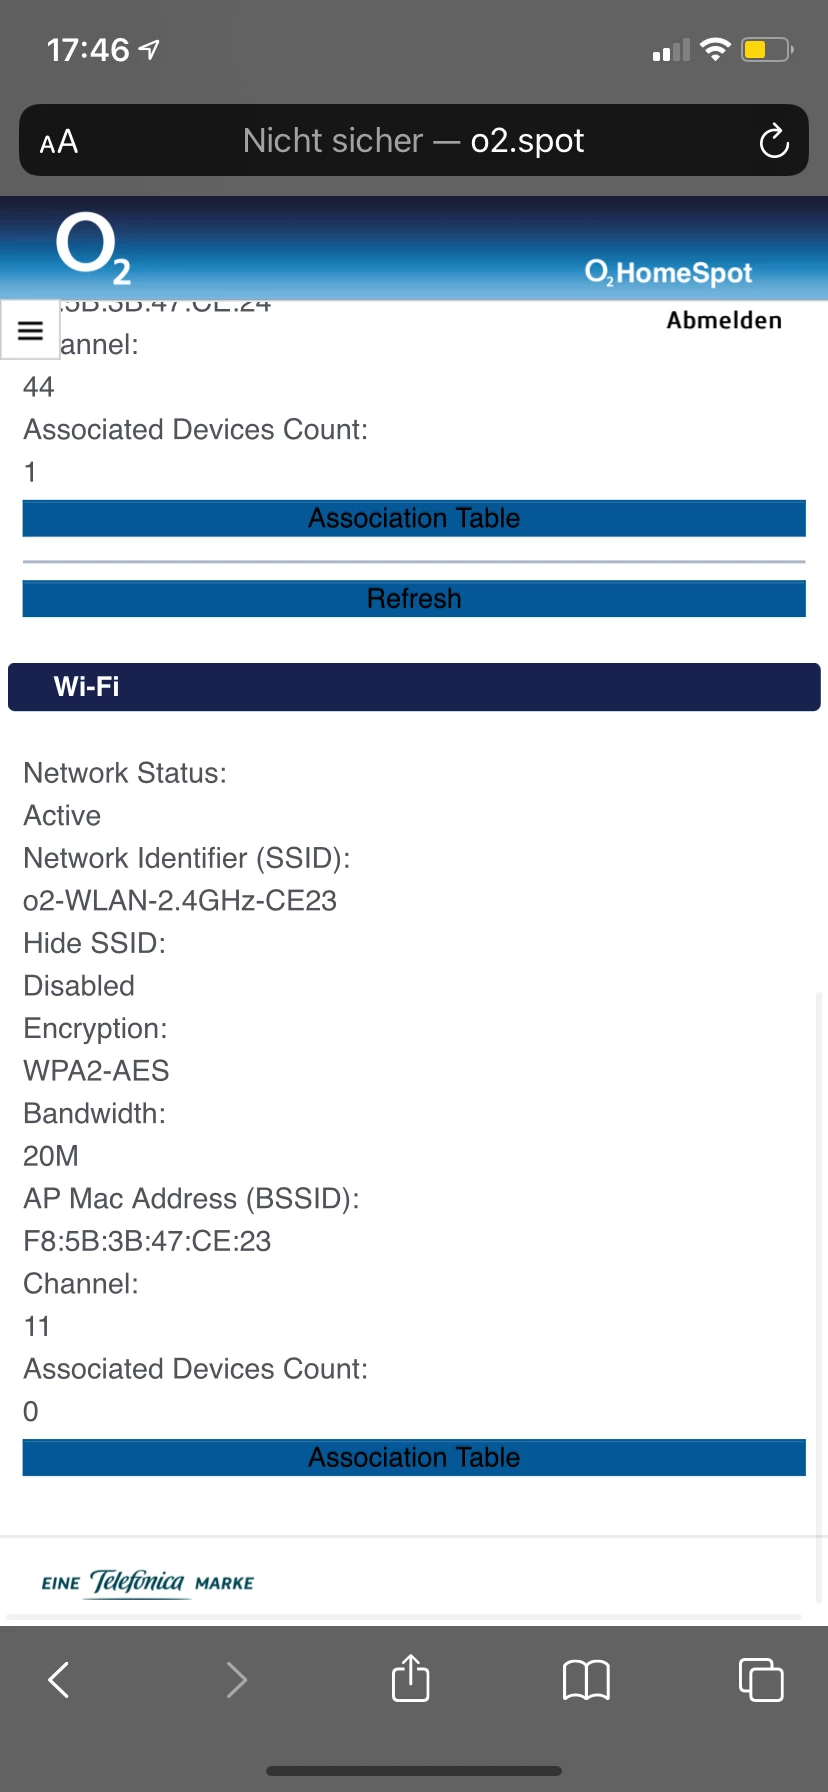This screenshot has width=828, height=1792.
Task: Open the AA text size menu
Action: 59,142
